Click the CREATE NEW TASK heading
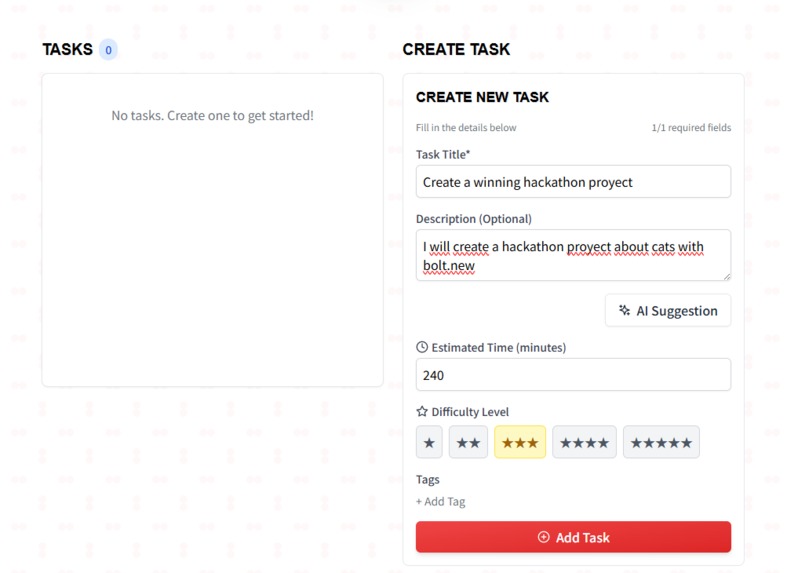This screenshot has width=787, height=573. pyautogui.click(x=482, y=97)
